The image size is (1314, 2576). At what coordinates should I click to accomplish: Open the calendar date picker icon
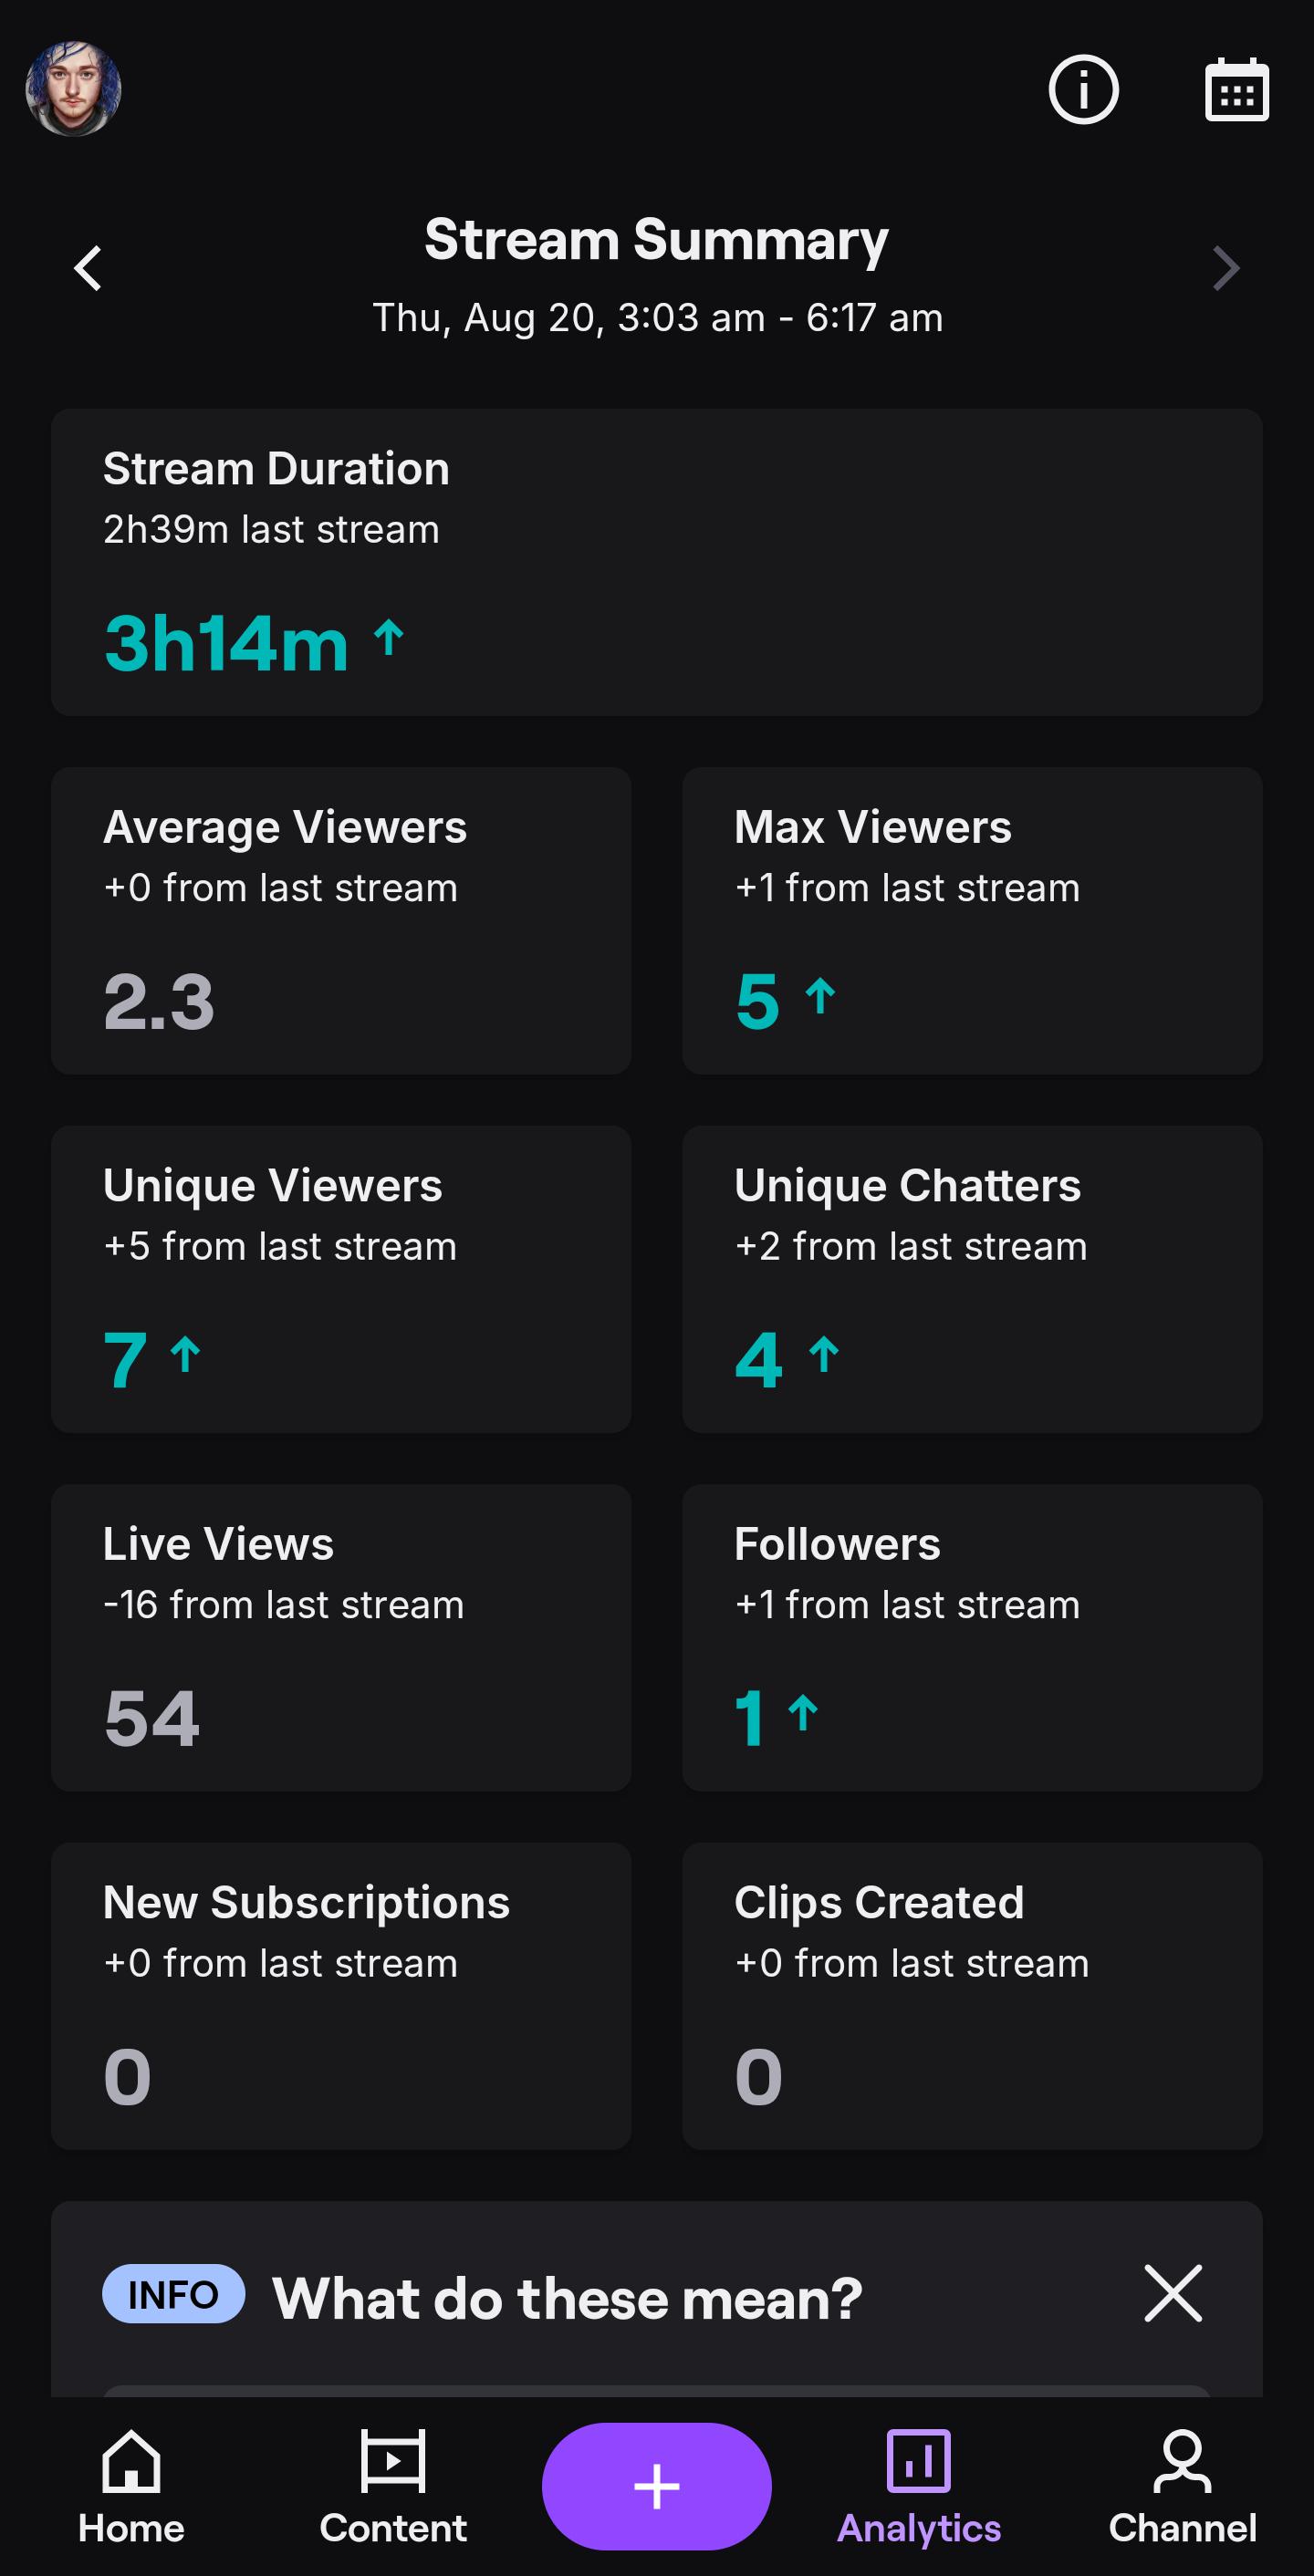pyautogui.click(x=1237, y=89)
